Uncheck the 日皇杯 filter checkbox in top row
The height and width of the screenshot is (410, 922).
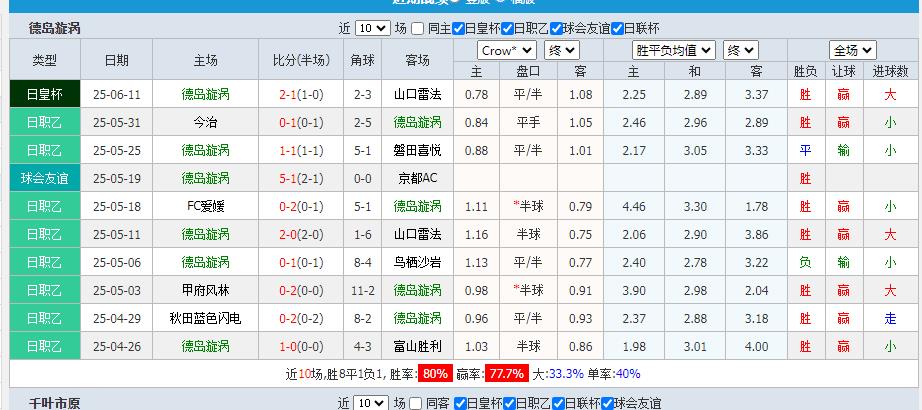(458, 28)
